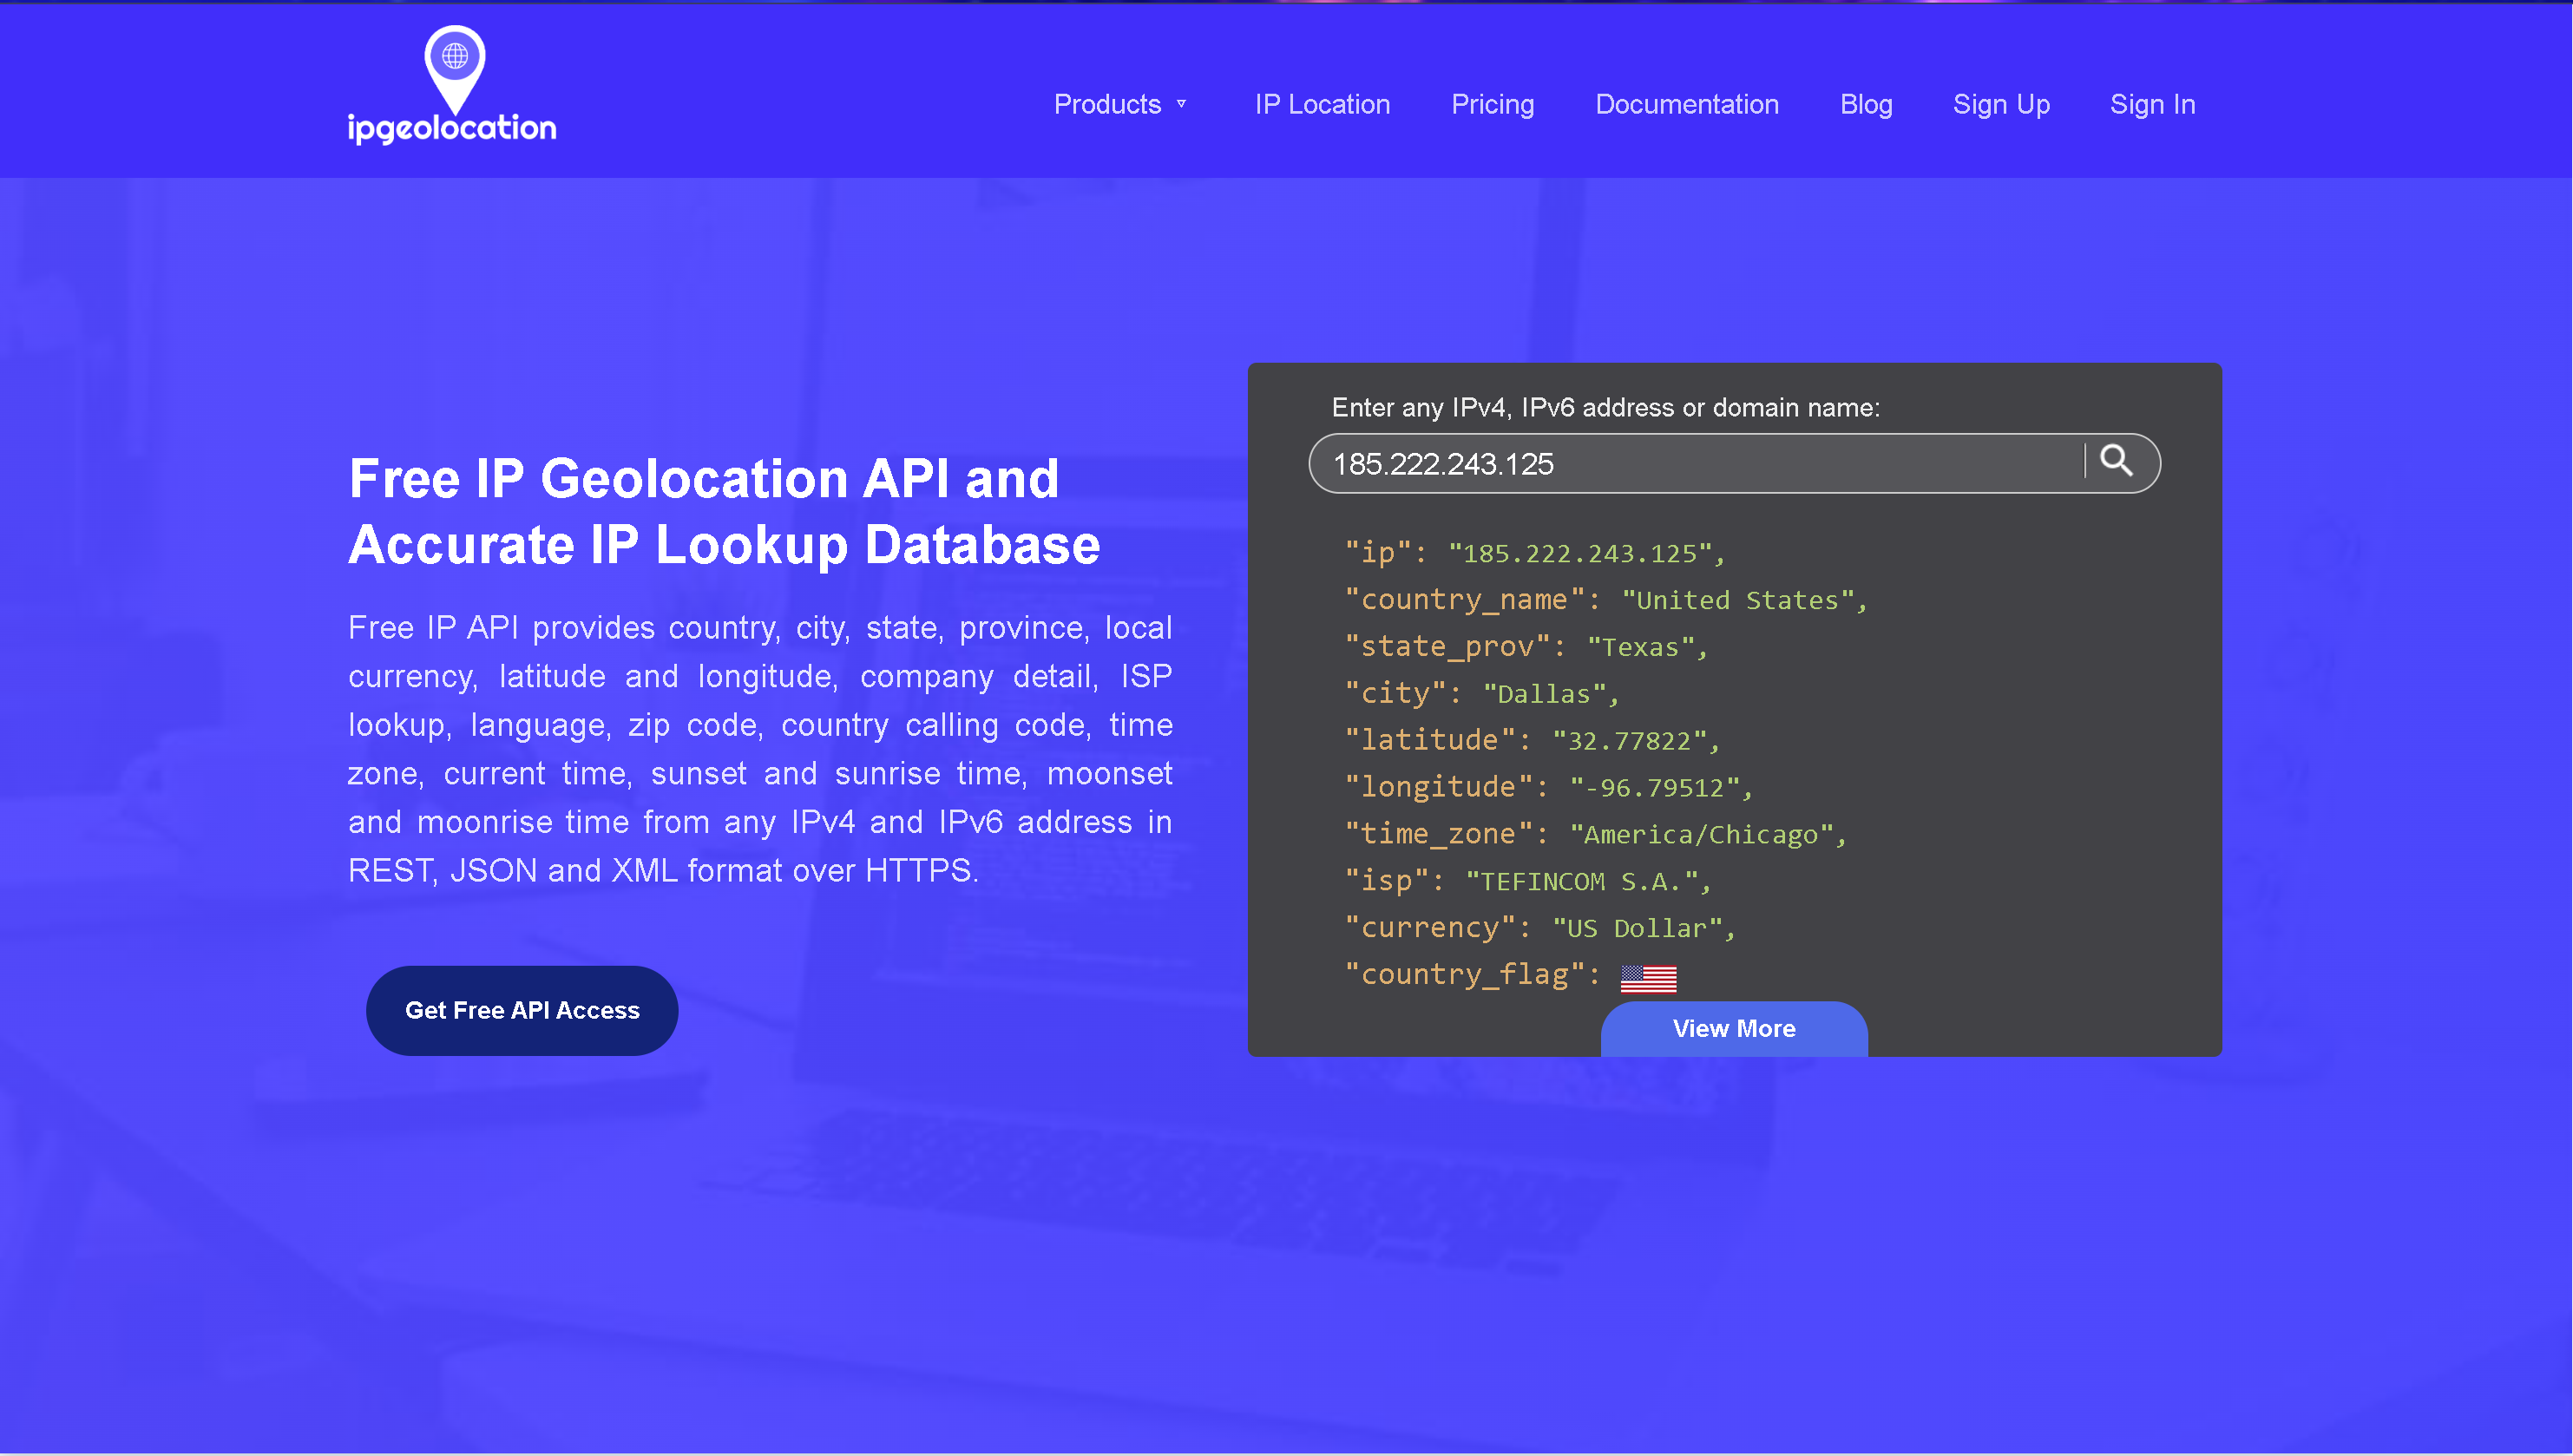Open IP Location page

pyautogui.click(x=1322, y=104)
